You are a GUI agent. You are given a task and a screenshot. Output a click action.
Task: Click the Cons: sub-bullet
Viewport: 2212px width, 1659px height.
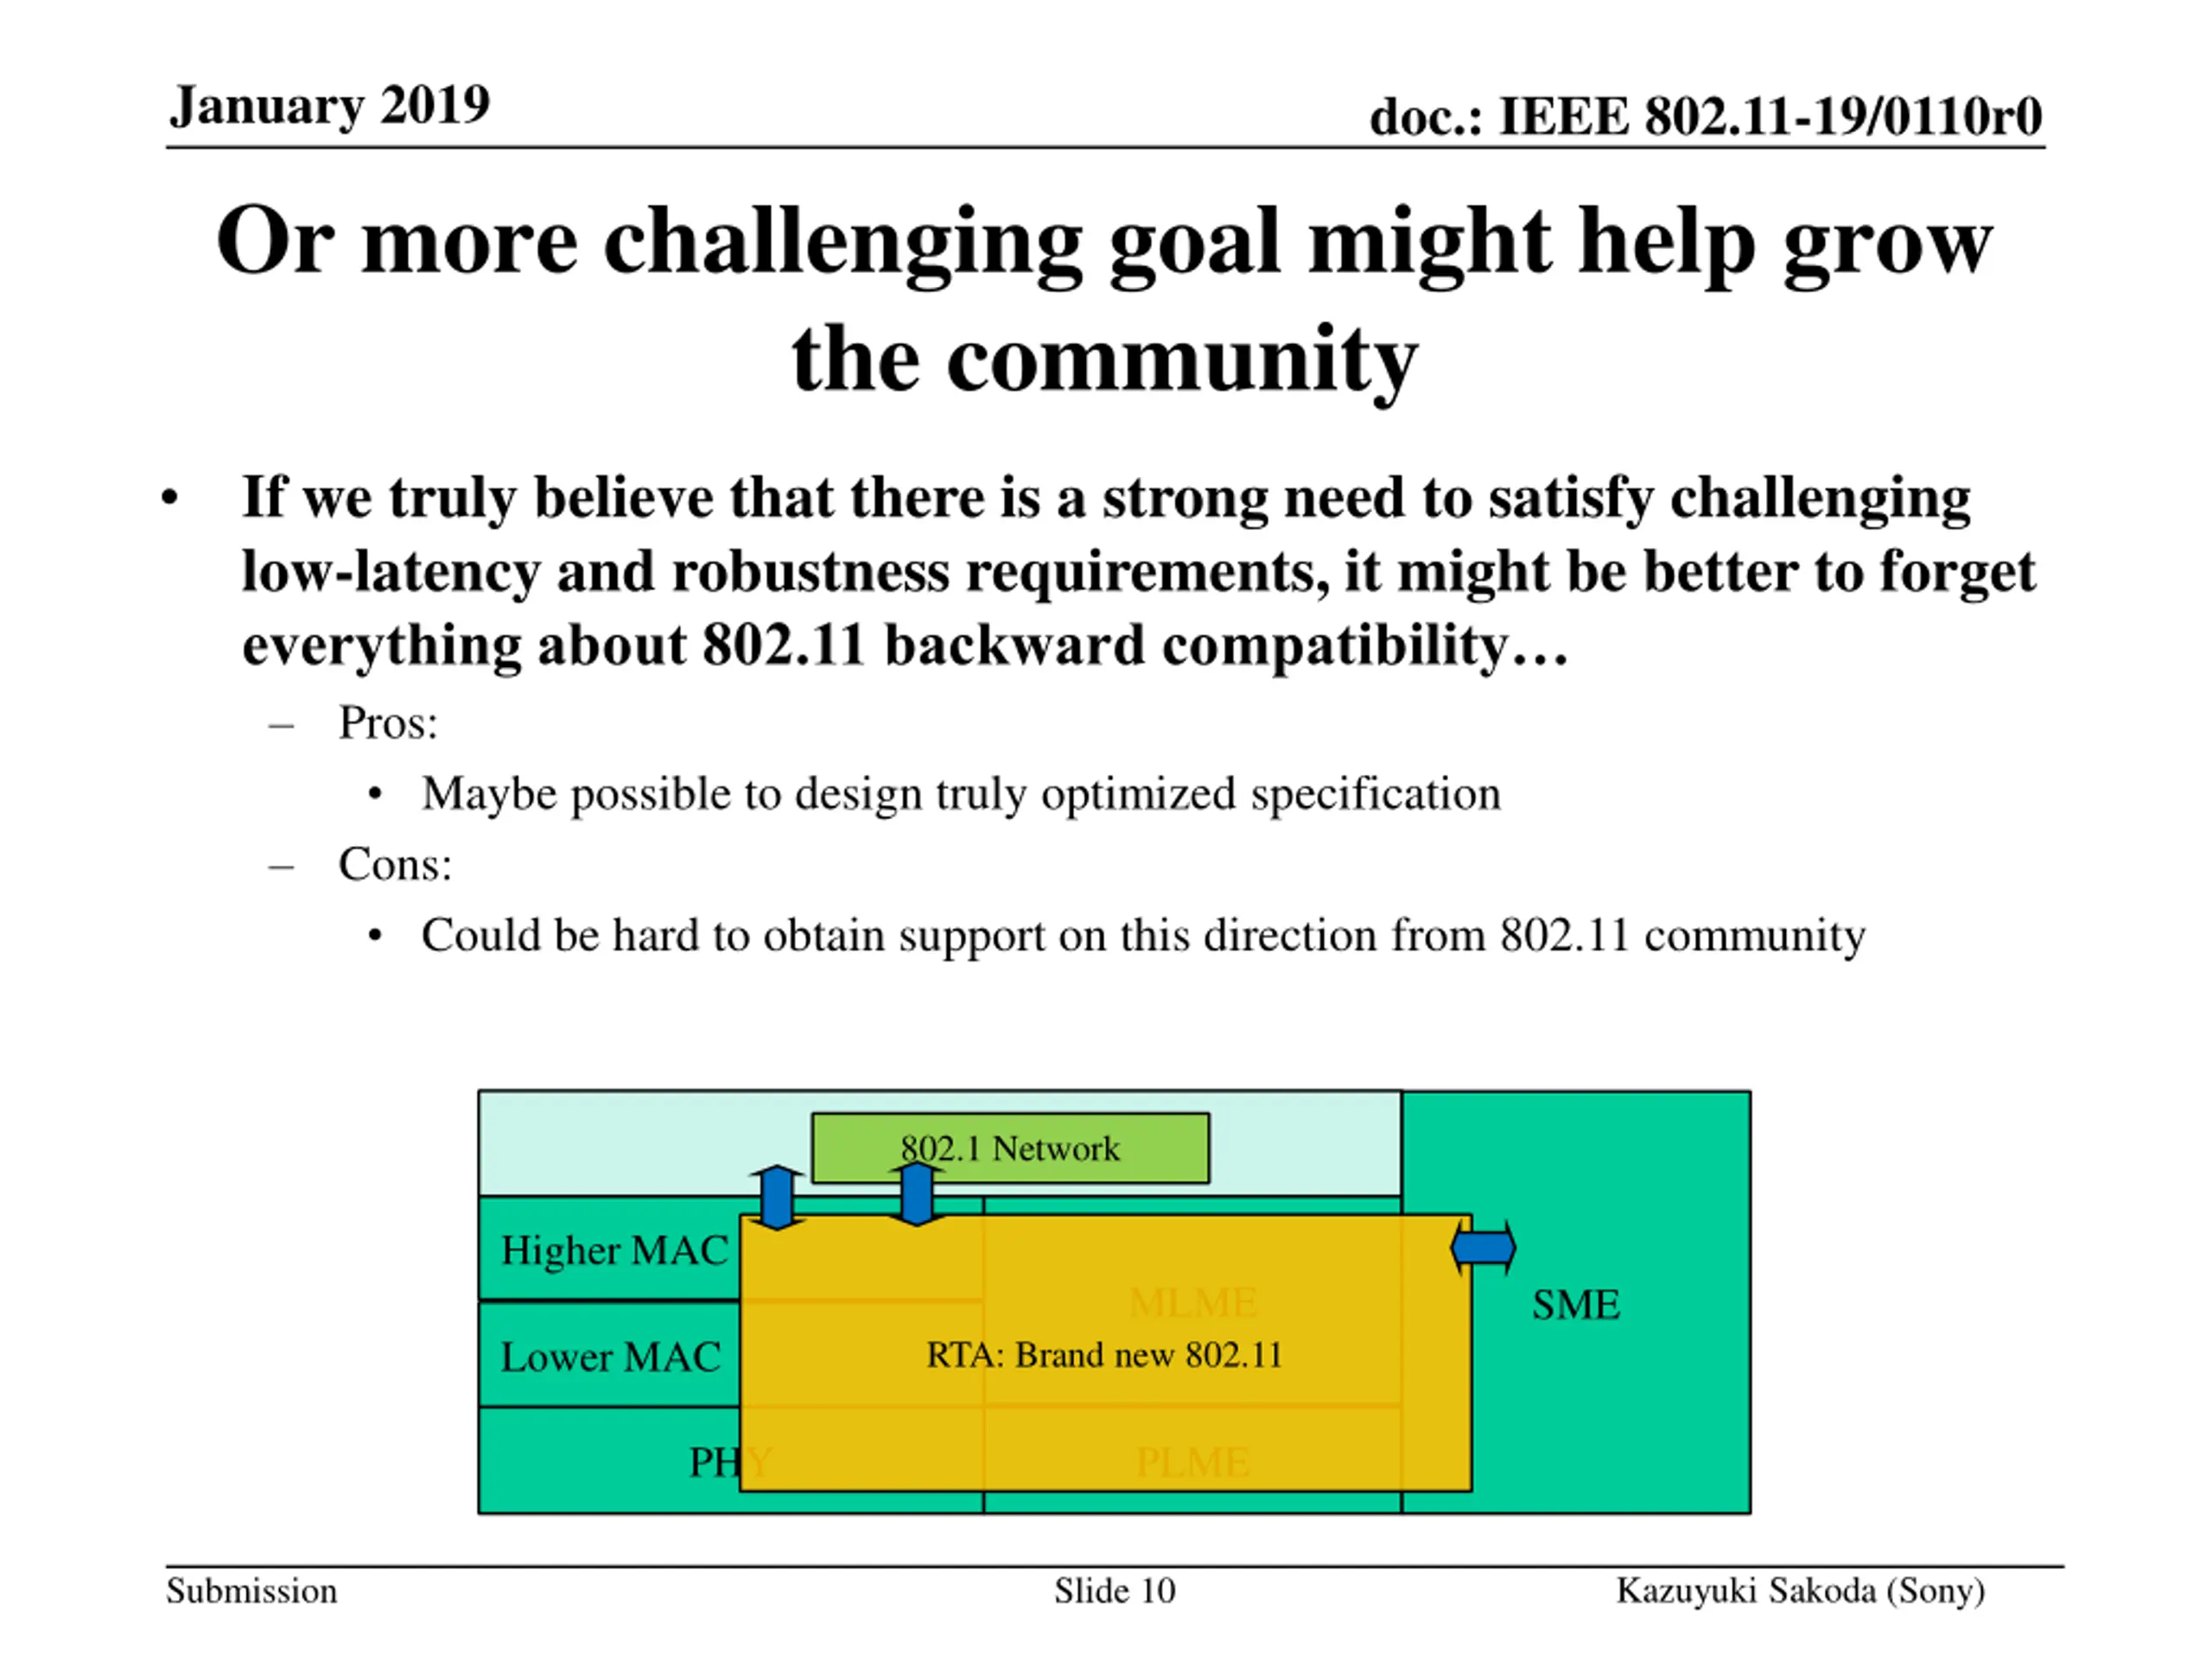[395, 864]
